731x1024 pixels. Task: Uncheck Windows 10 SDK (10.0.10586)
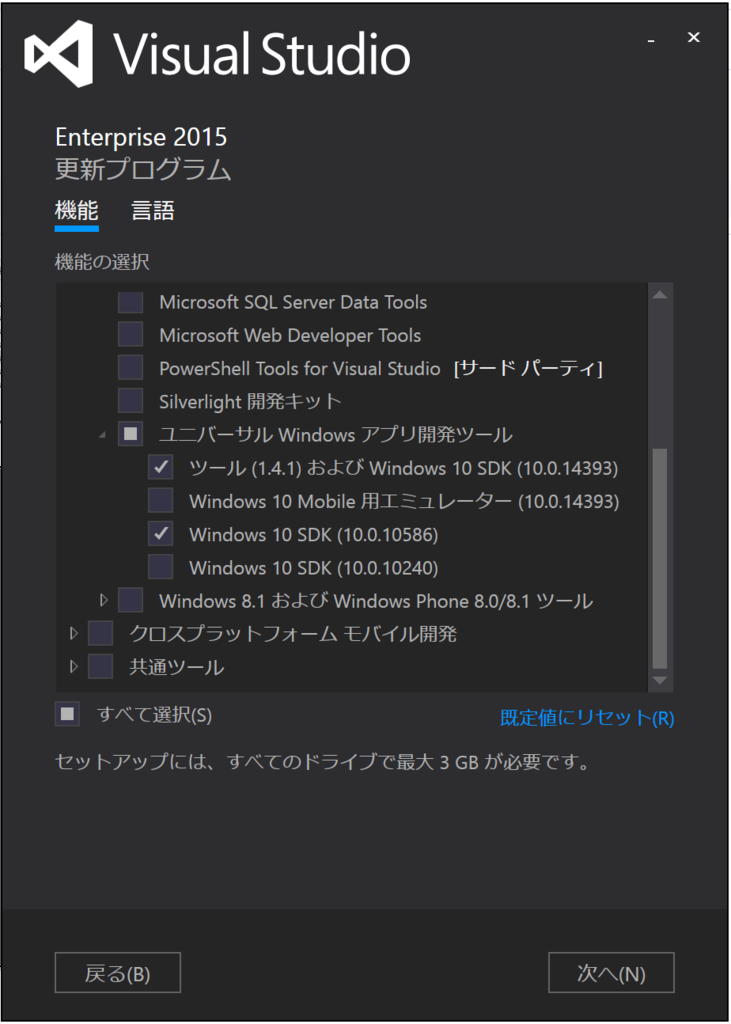pos(161,533)
